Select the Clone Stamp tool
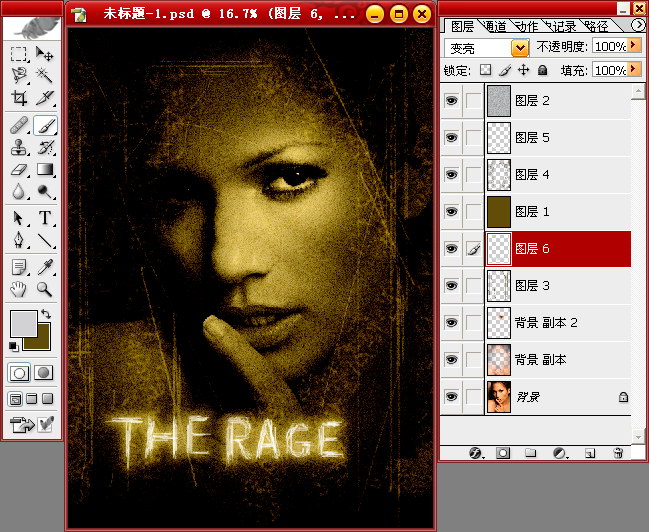649x532 pixels. click(x=19, y=147)
